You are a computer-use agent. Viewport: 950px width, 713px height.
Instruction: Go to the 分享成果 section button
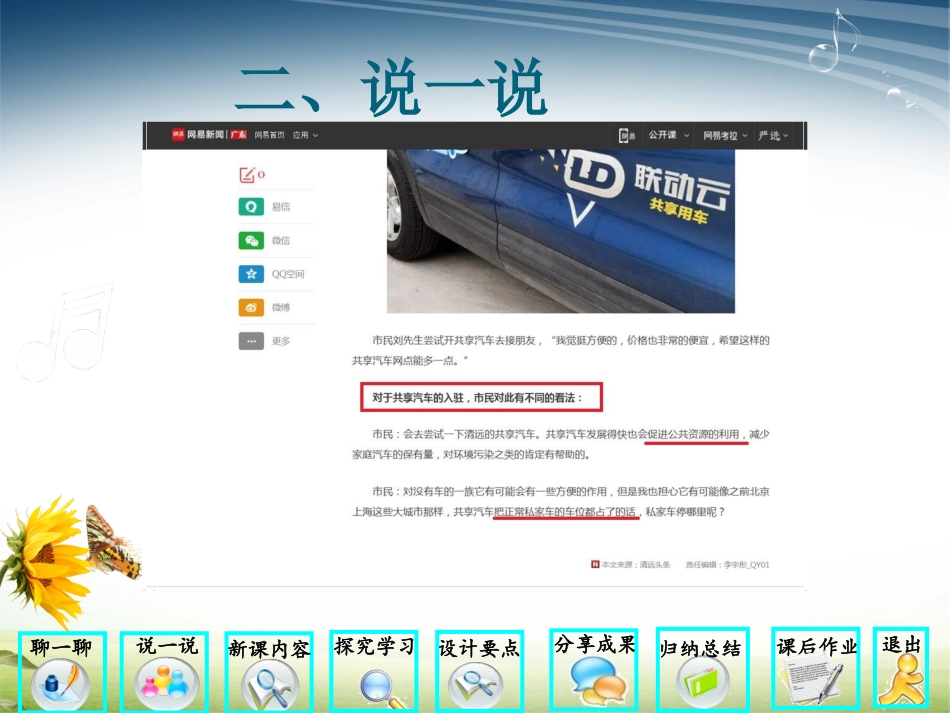[594, 669]
